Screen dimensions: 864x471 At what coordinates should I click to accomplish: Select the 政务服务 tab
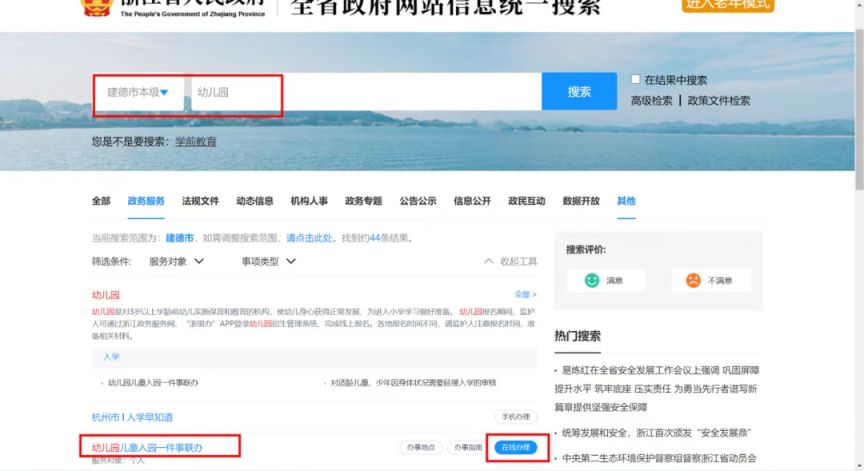pyautogui.click(x=146, y=201)
